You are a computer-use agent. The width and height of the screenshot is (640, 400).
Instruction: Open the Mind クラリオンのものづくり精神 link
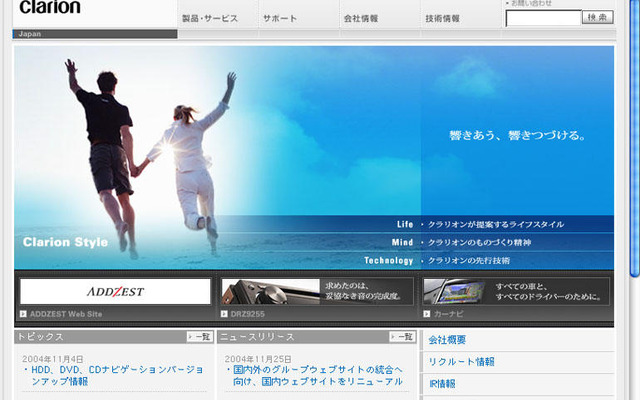point(461,242)
